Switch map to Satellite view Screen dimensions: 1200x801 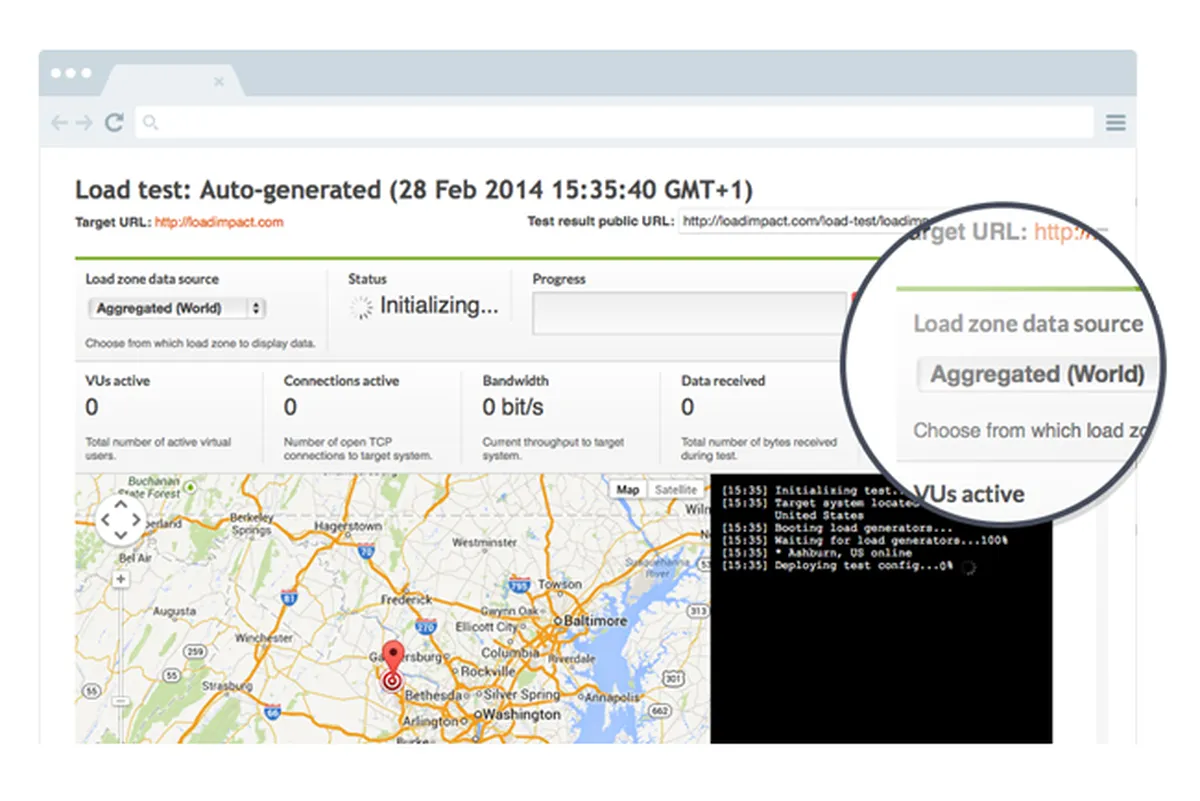675,490
